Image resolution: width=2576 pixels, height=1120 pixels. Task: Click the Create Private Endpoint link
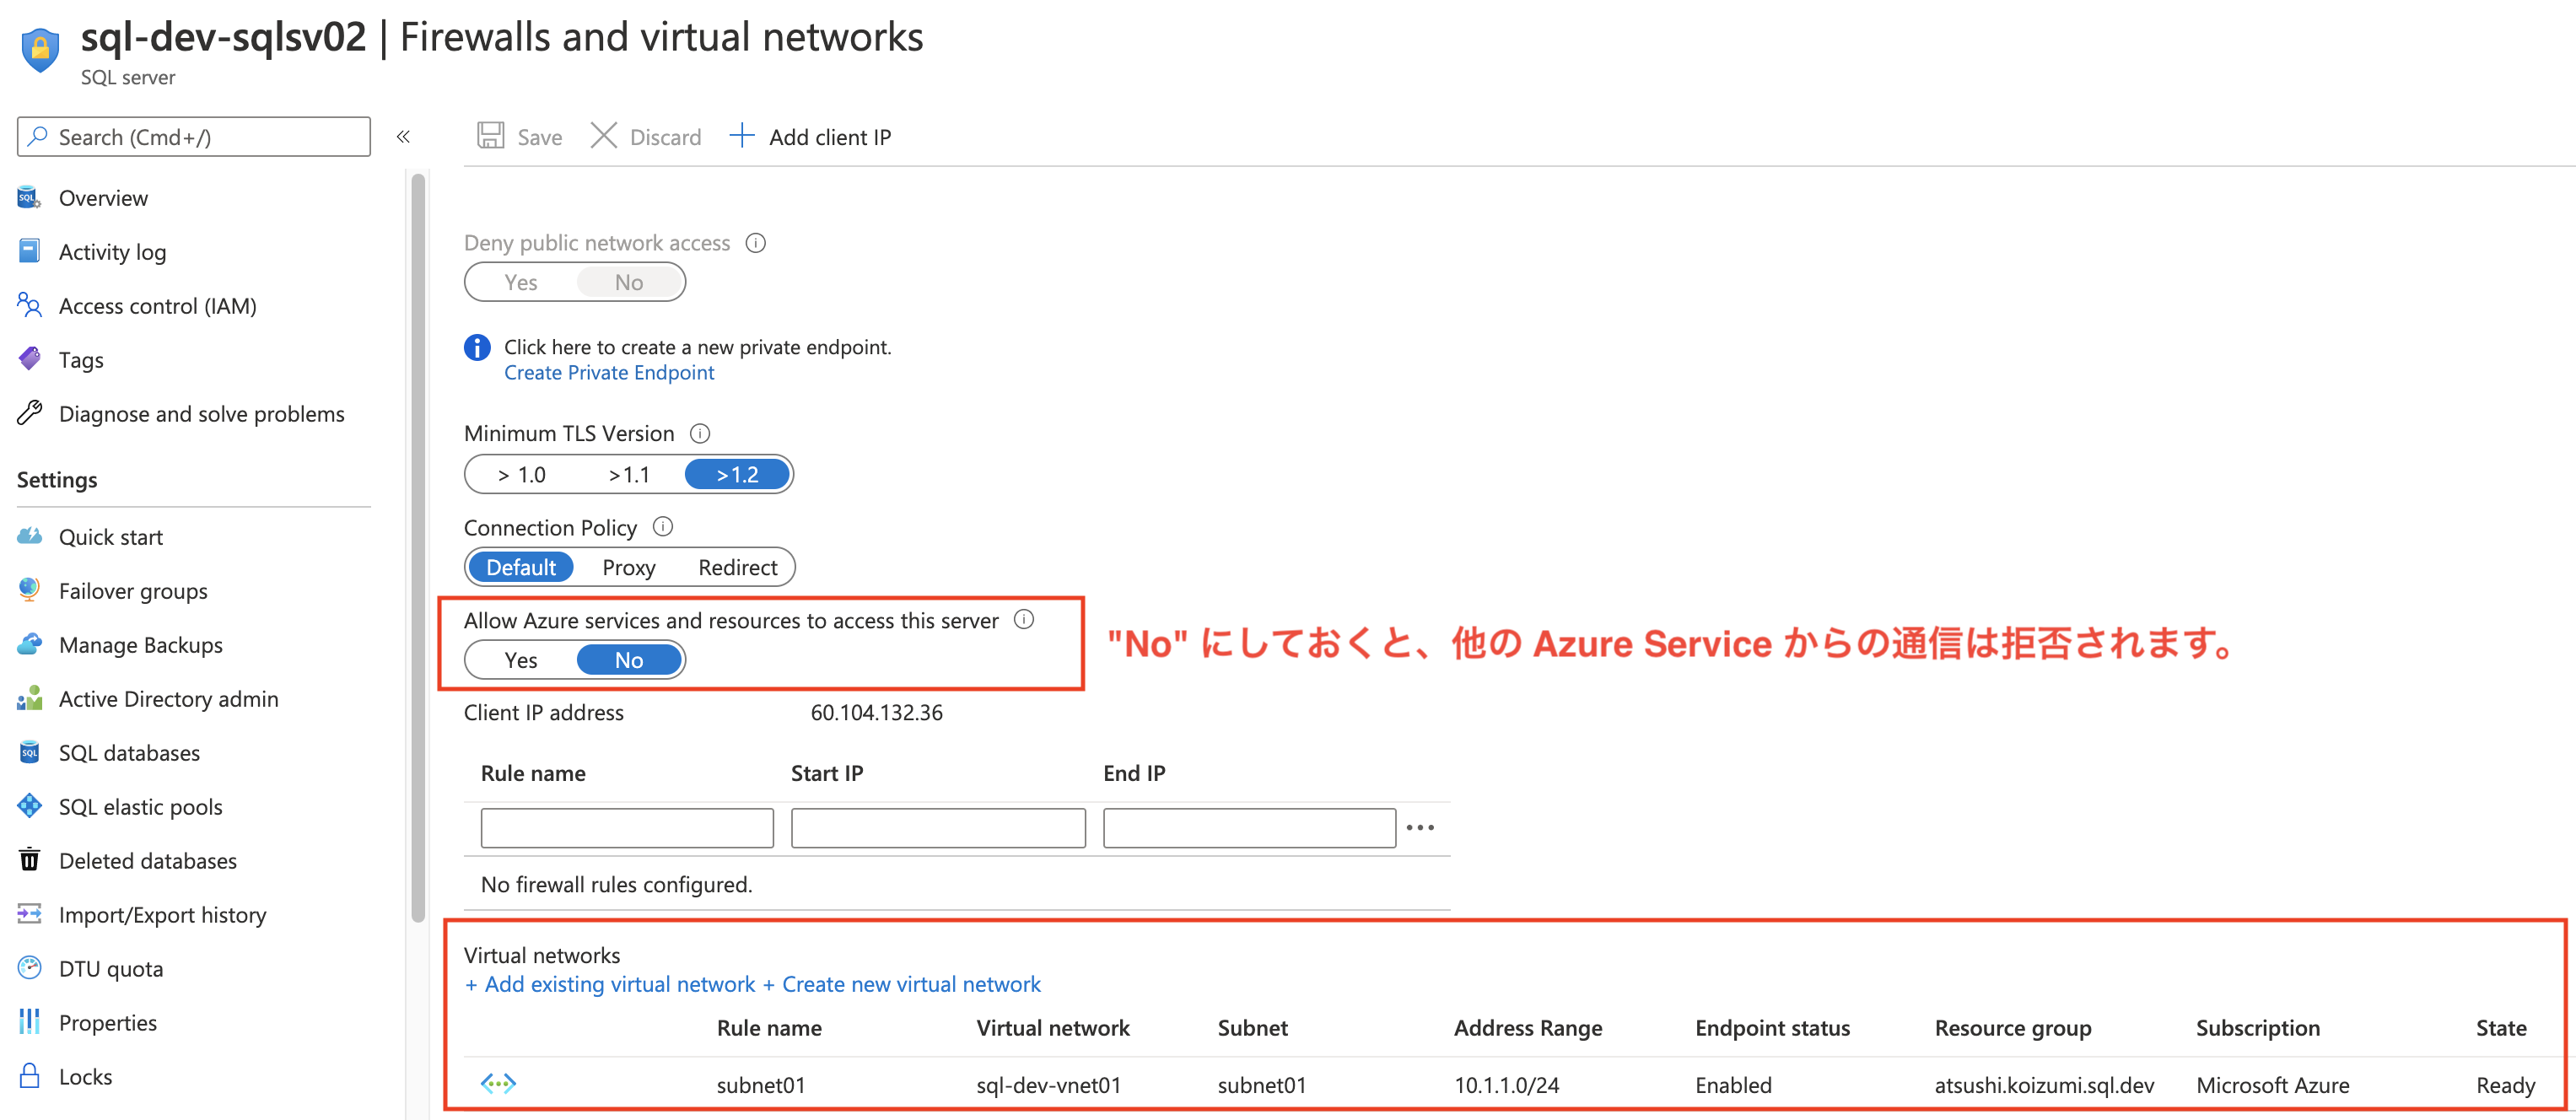[609, 372]
